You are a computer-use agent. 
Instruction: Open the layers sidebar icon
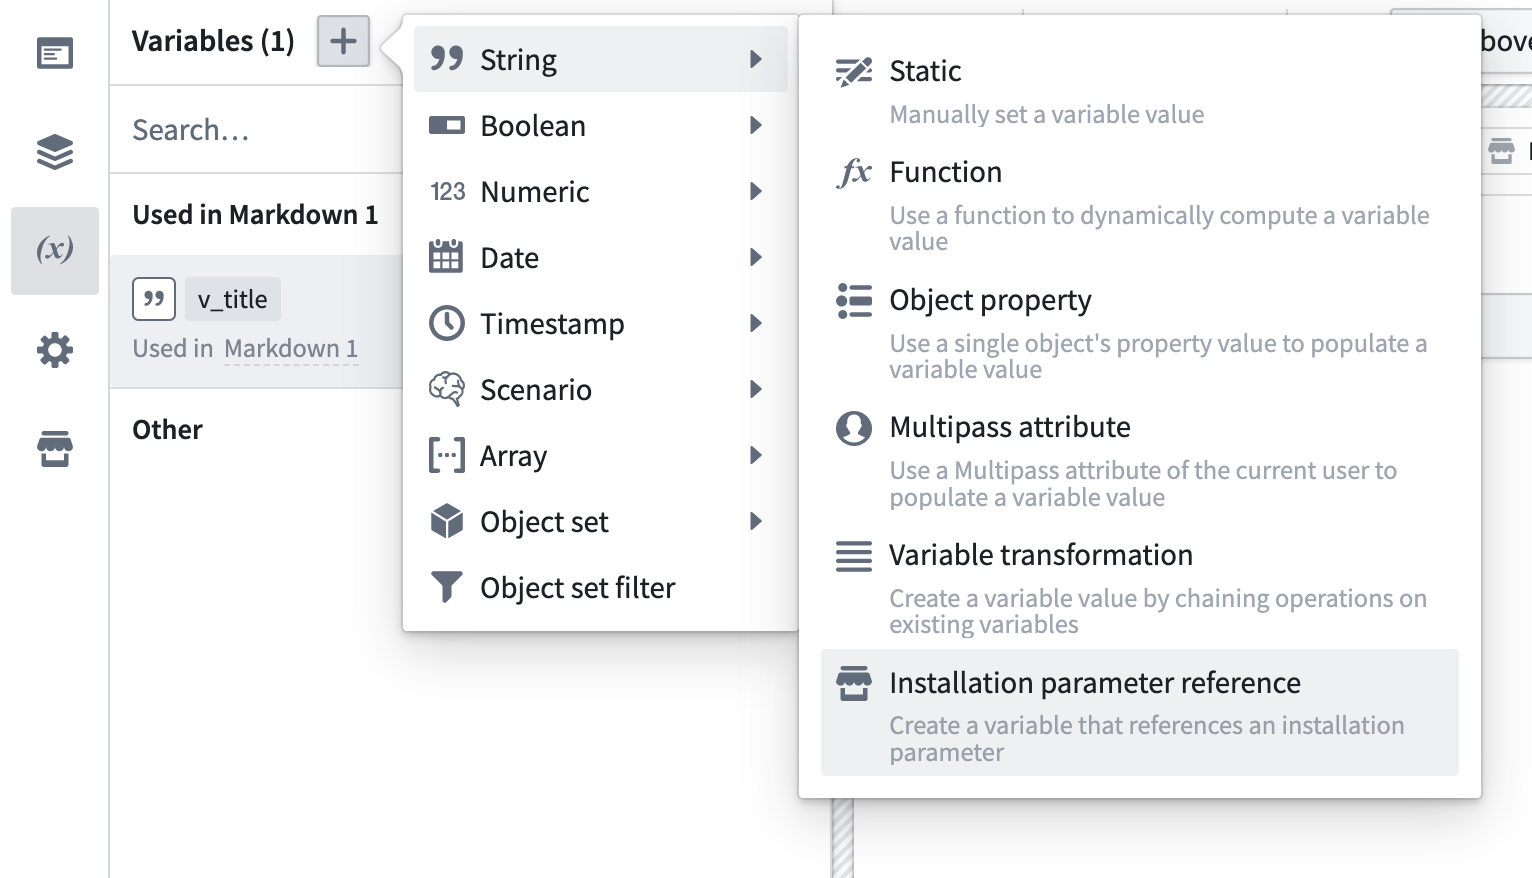point(55,152)
